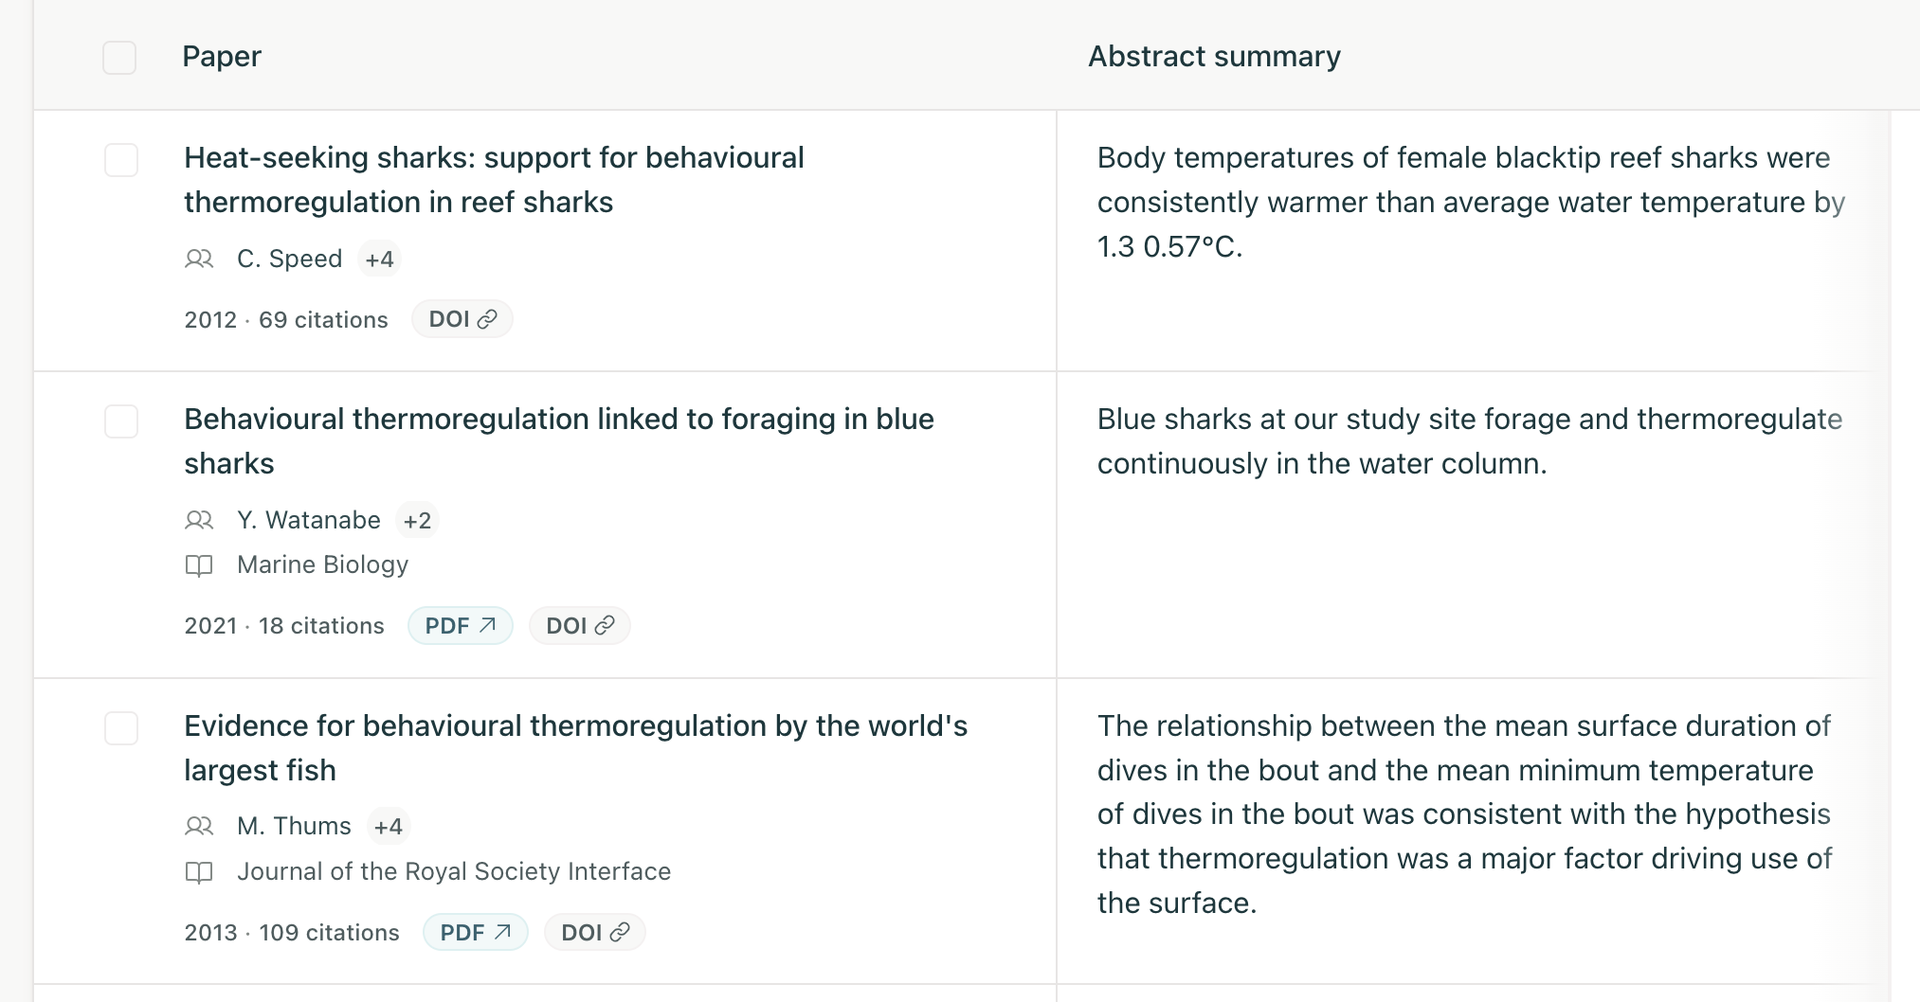Toggle the select-all checkbox in the Paper header
1920x1002 pixels.
[x=120, y=57]
